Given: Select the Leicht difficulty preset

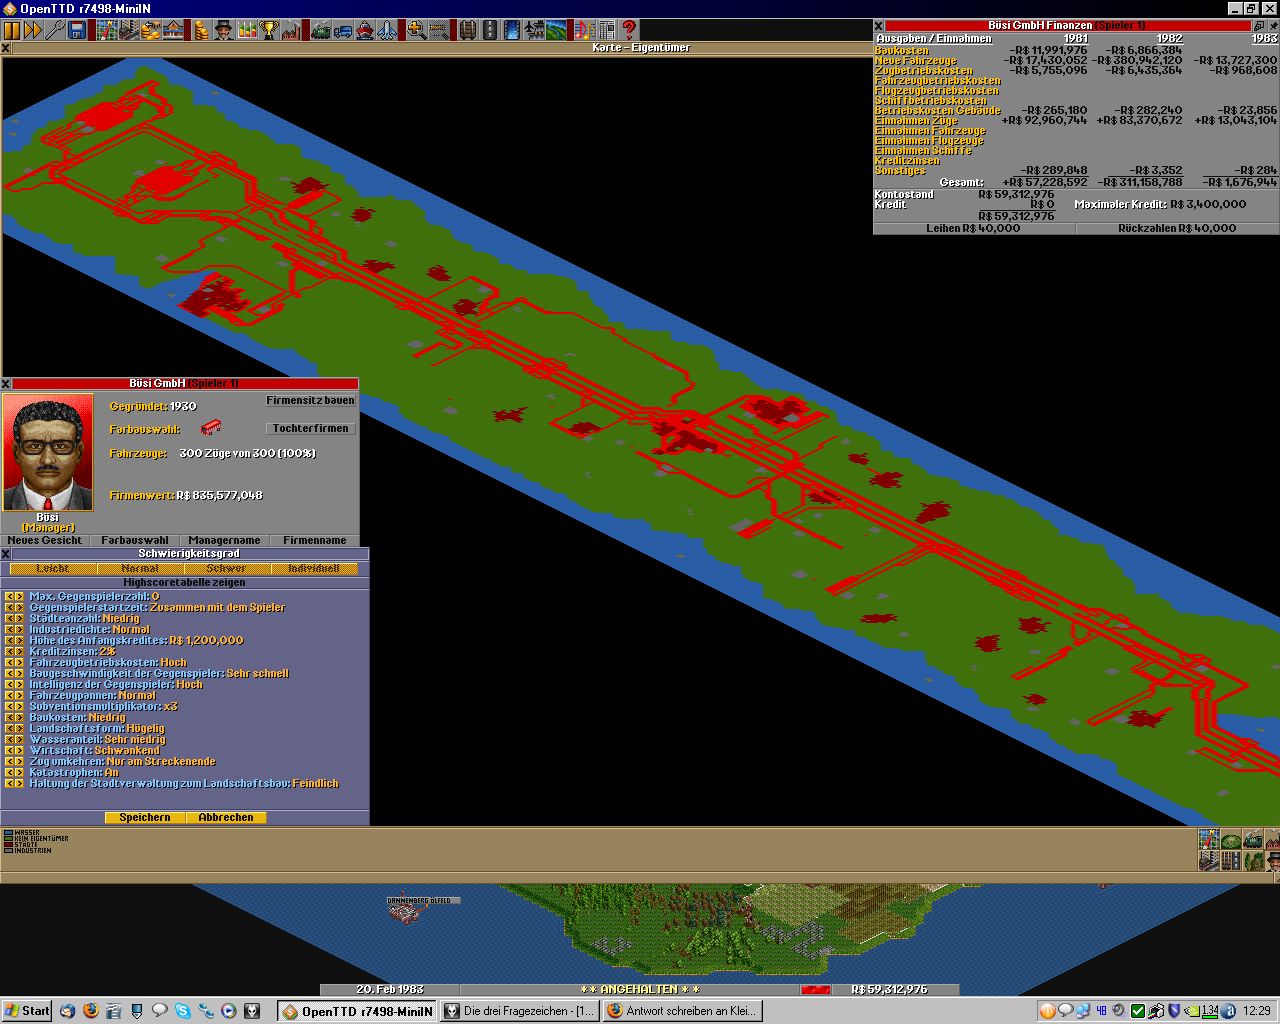Looking at the screenshot, I should (x=53, y=568).
